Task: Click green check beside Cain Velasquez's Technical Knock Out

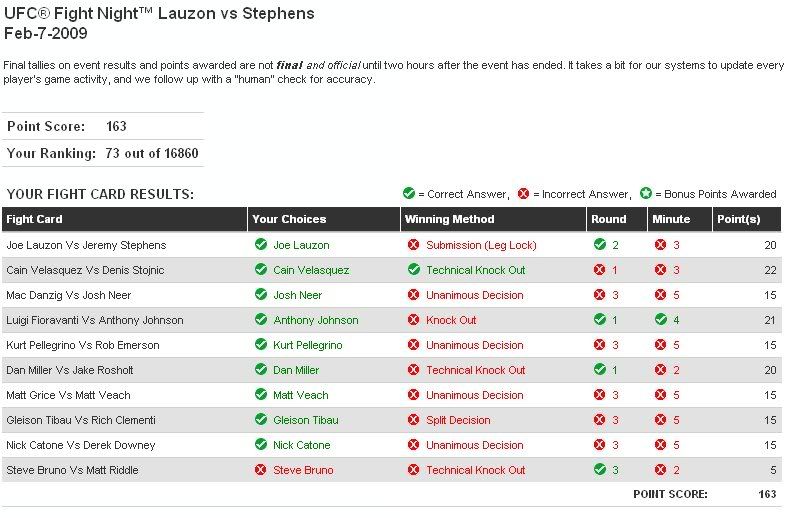Action: coord(413,270)
